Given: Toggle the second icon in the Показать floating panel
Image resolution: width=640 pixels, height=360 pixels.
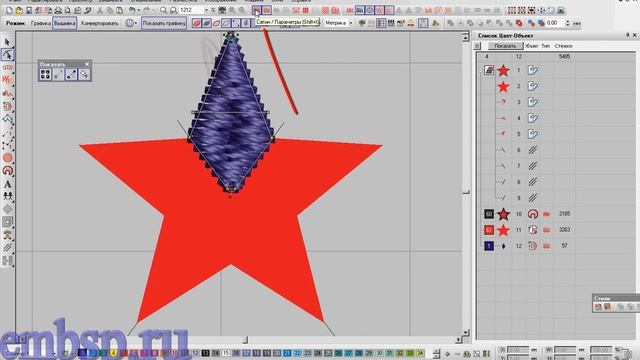Looking at the screenshot, I should point(58,74).
